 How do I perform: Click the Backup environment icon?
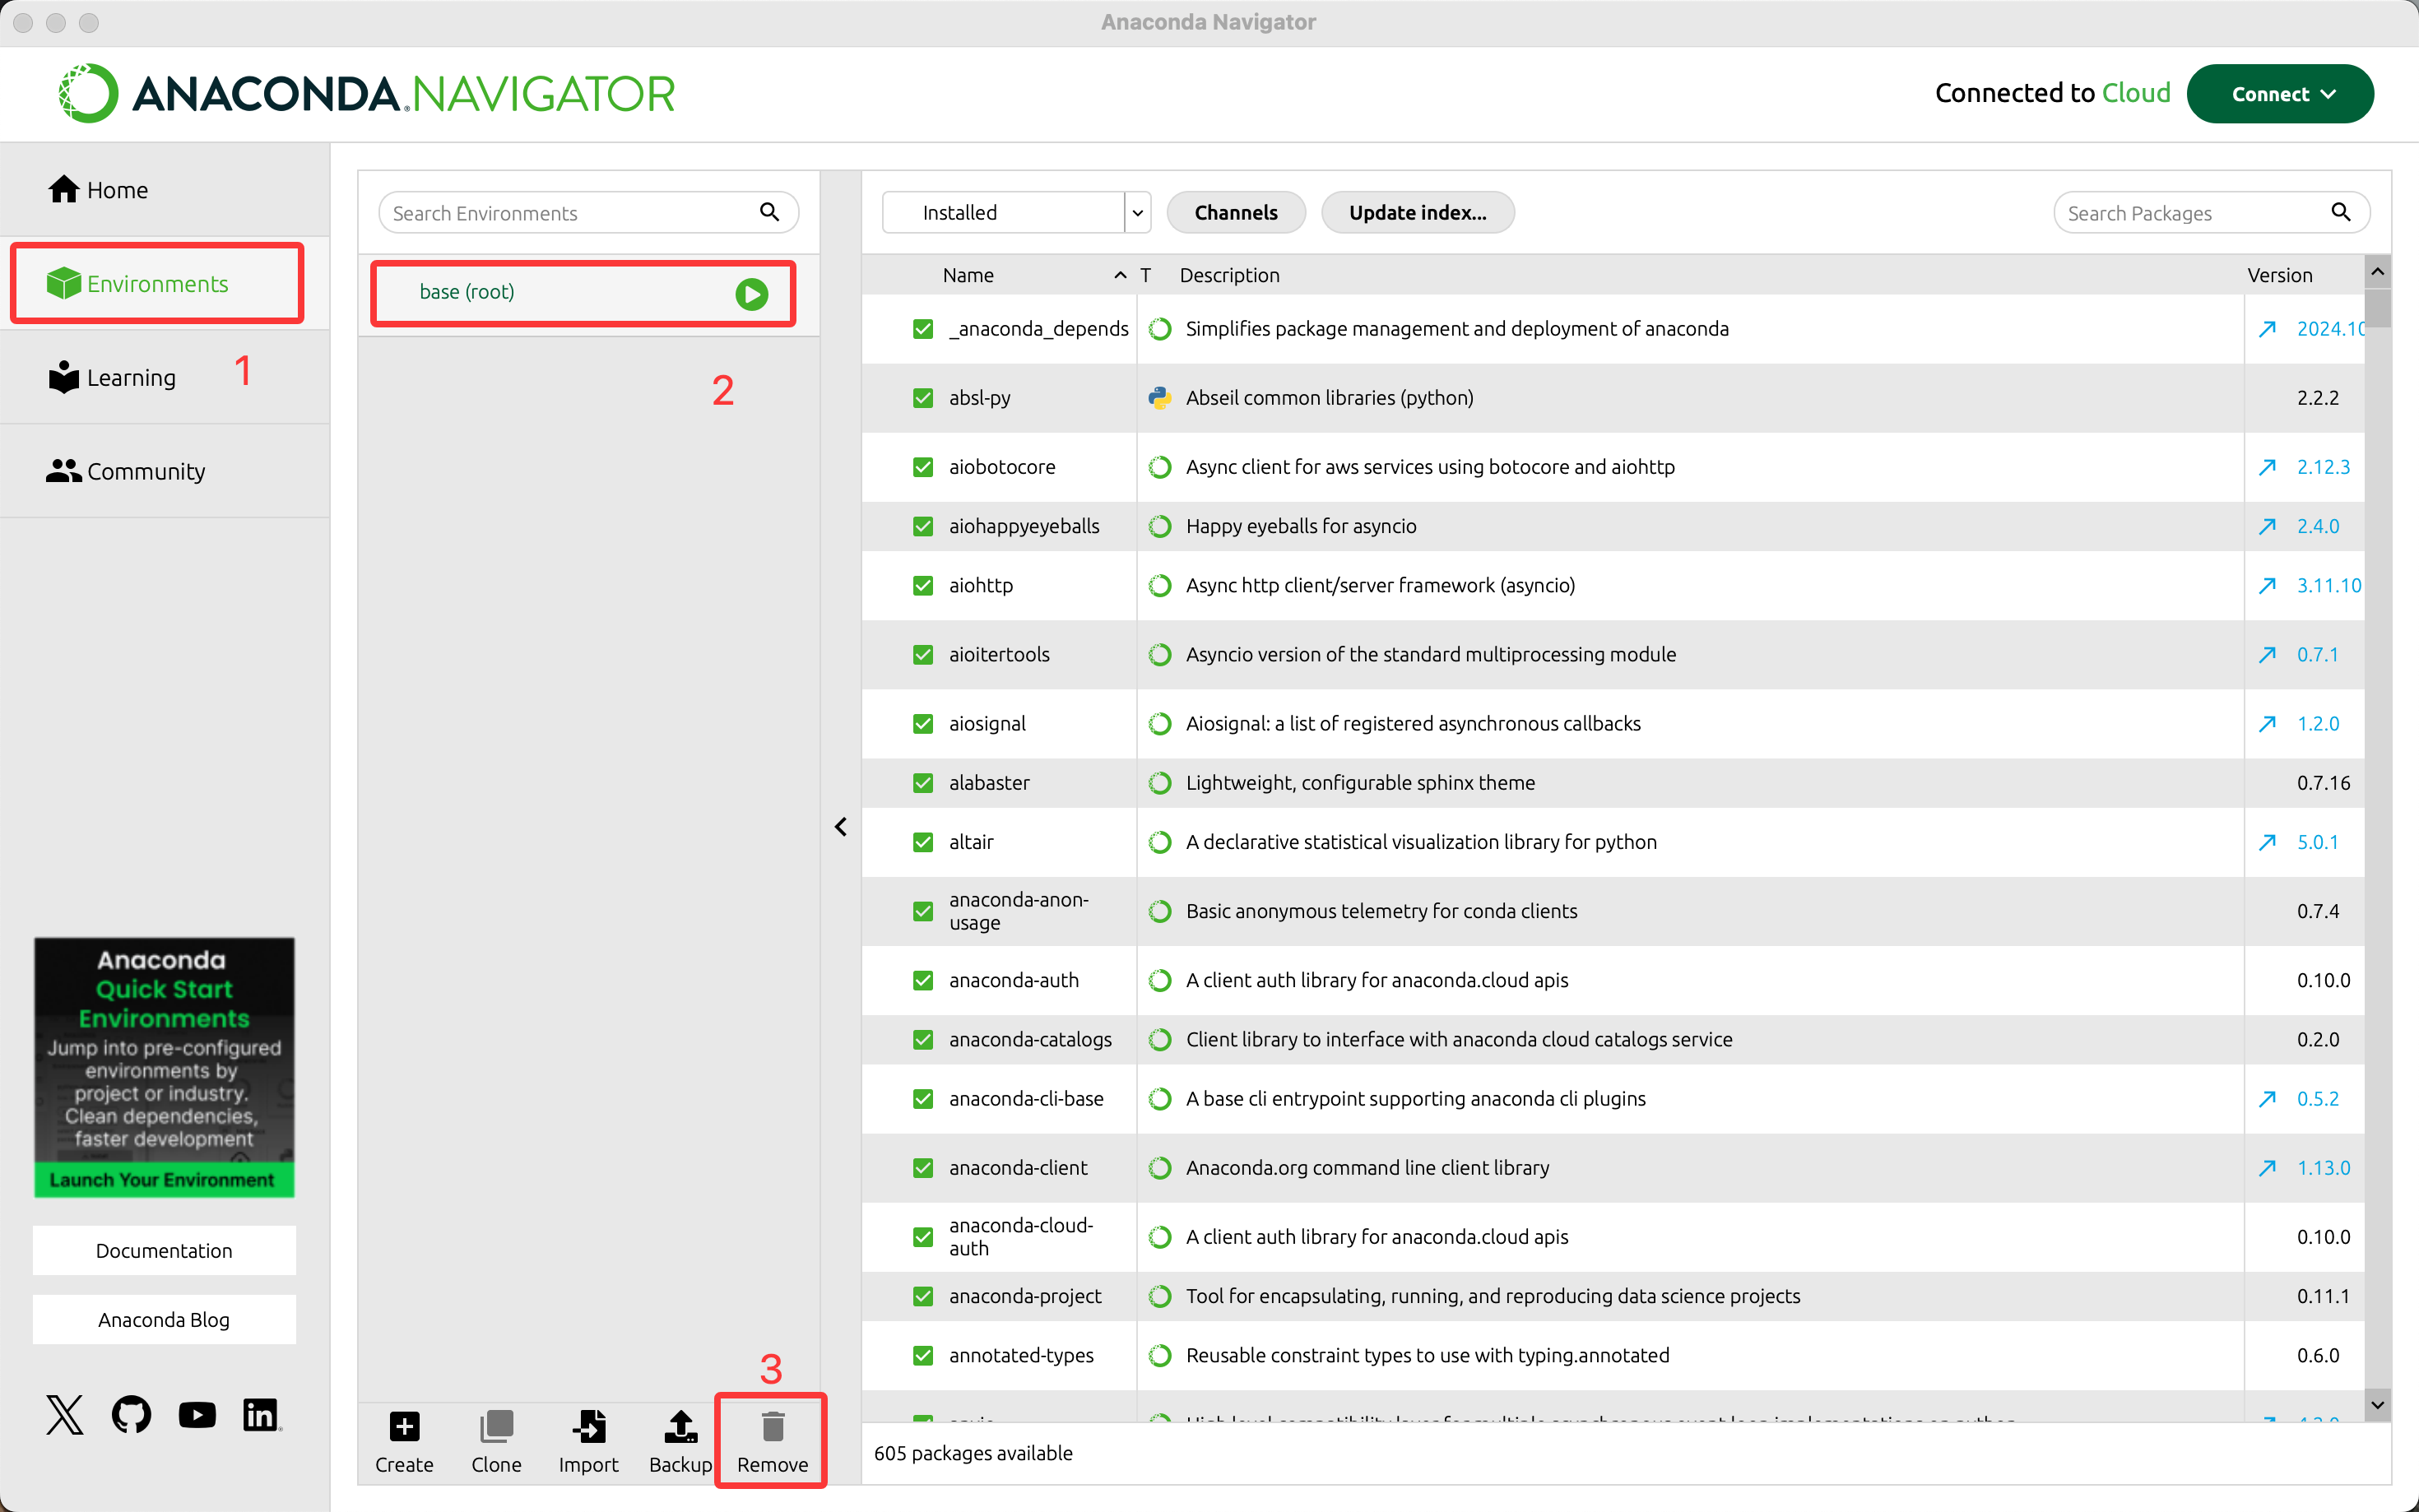[680, 1426]
